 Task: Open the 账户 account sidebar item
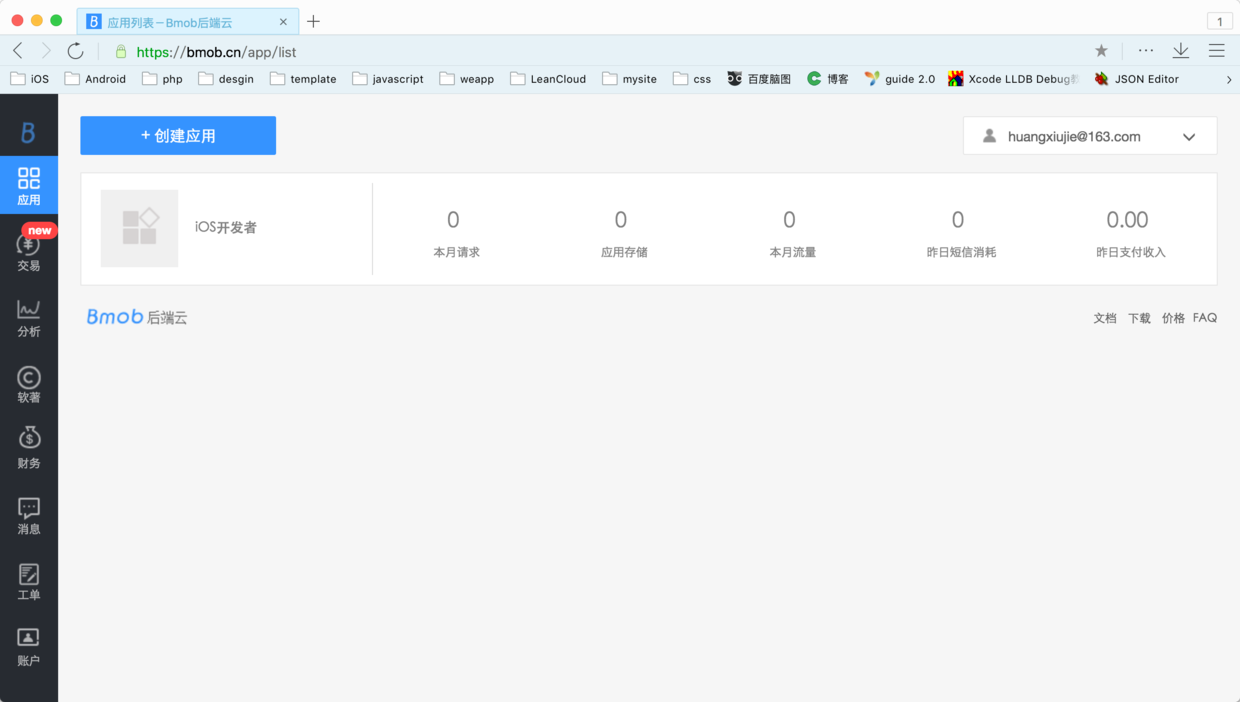(x=29, y=647)
